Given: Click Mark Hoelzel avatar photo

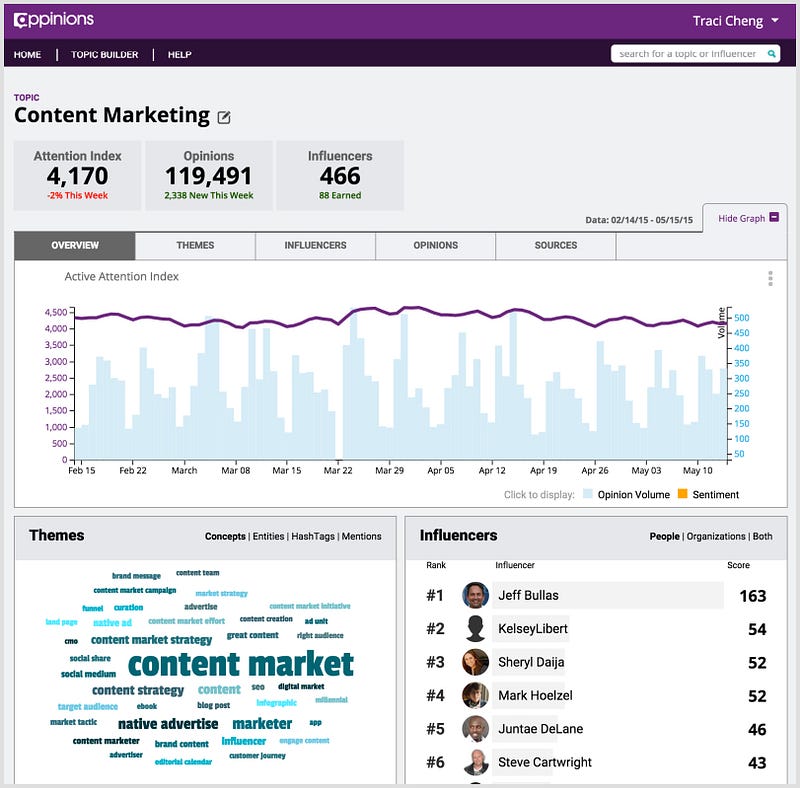Looking at the screenshot, I should [x=476, y=695].
